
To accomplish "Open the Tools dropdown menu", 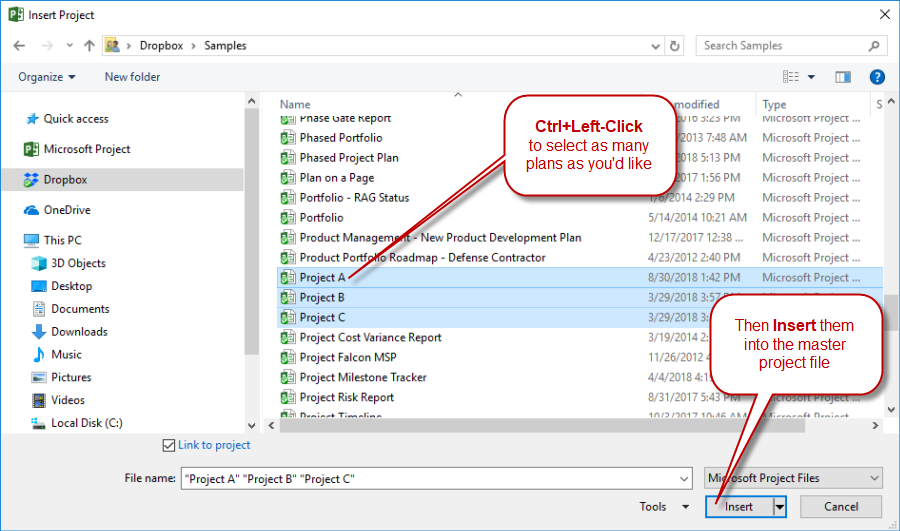I will (x=664, y=507).
